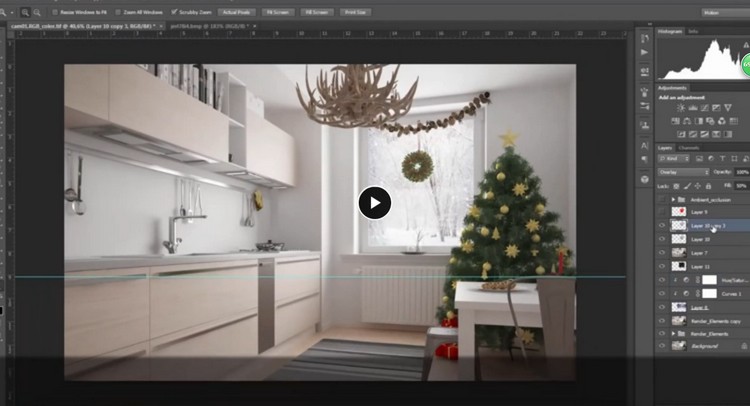Screen dimensions: 750x406
Task: Enable Zoom All Windows checkbox
Action: pyautogui.click(x=118, y=12)
